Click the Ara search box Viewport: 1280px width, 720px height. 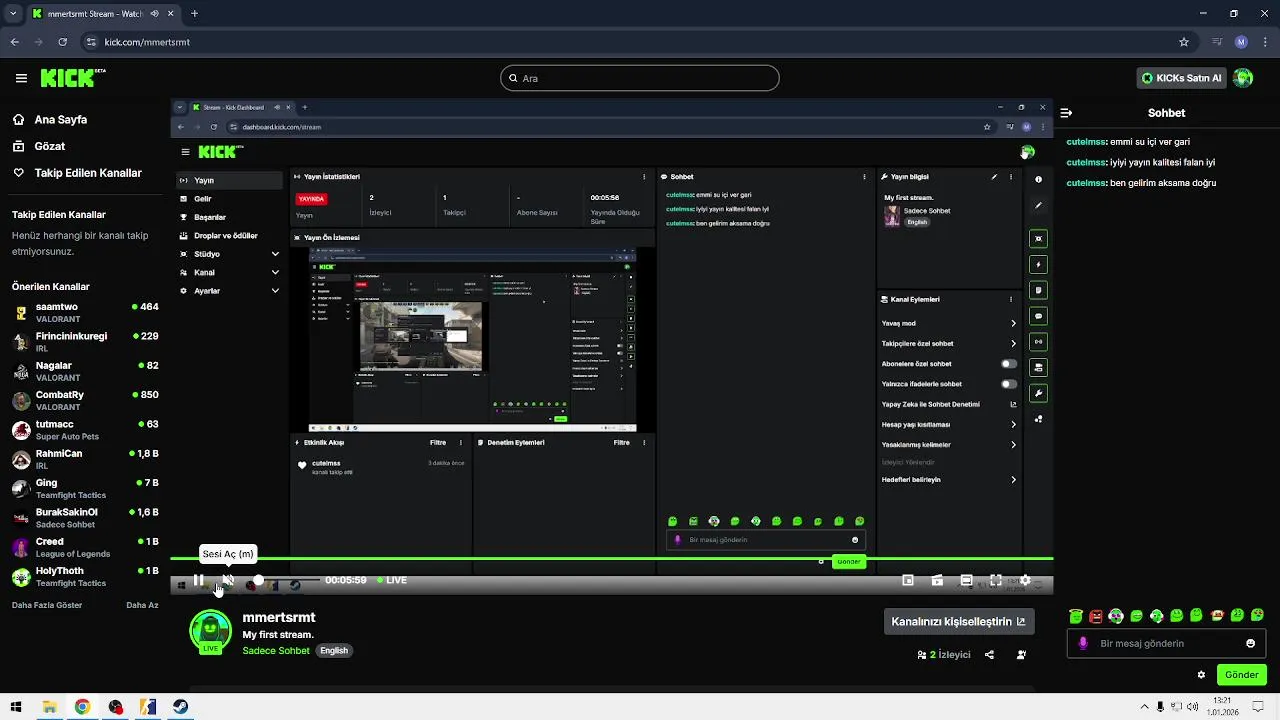click(640, 78)
